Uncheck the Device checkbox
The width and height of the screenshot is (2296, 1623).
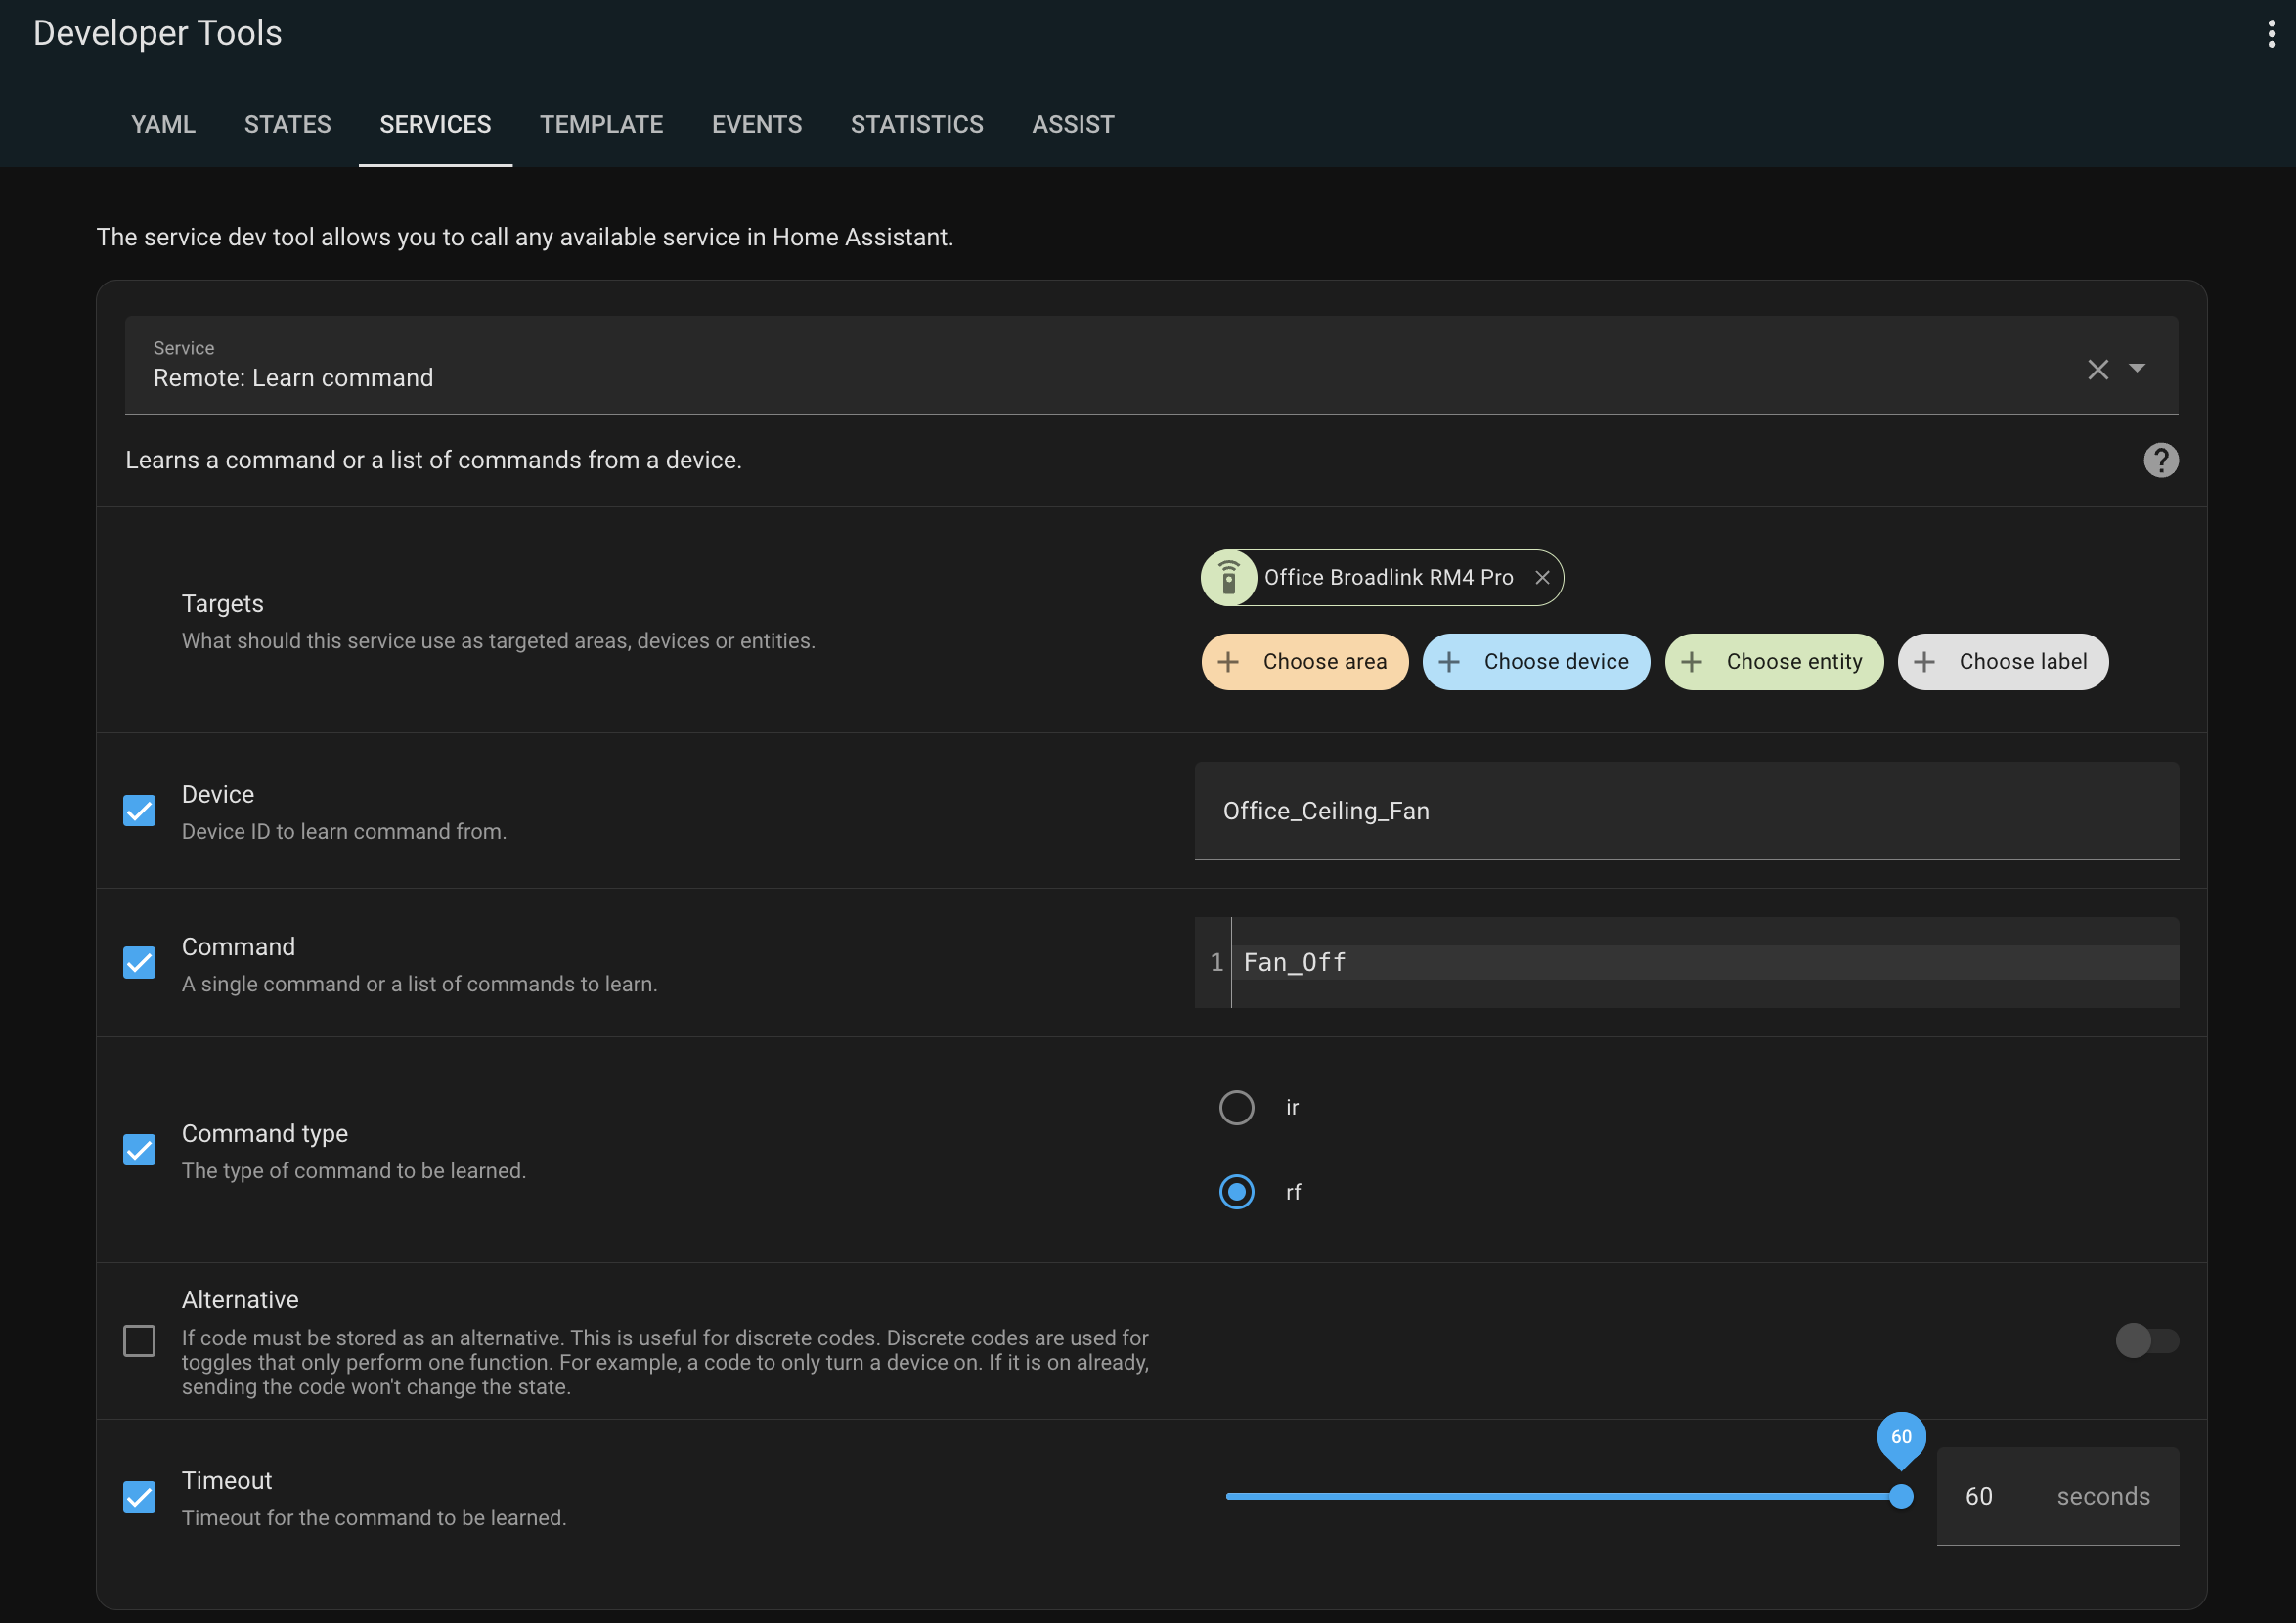click(139, 811)
